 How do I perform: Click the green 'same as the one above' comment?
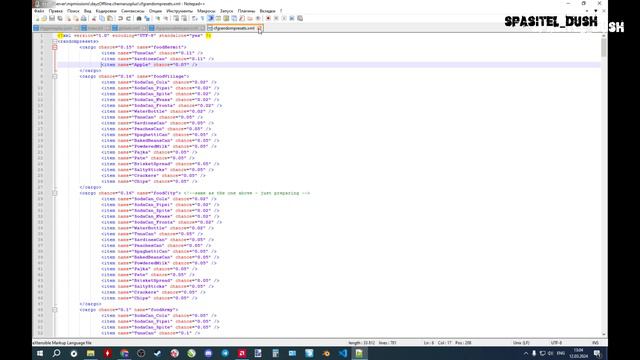click(247, 193)
